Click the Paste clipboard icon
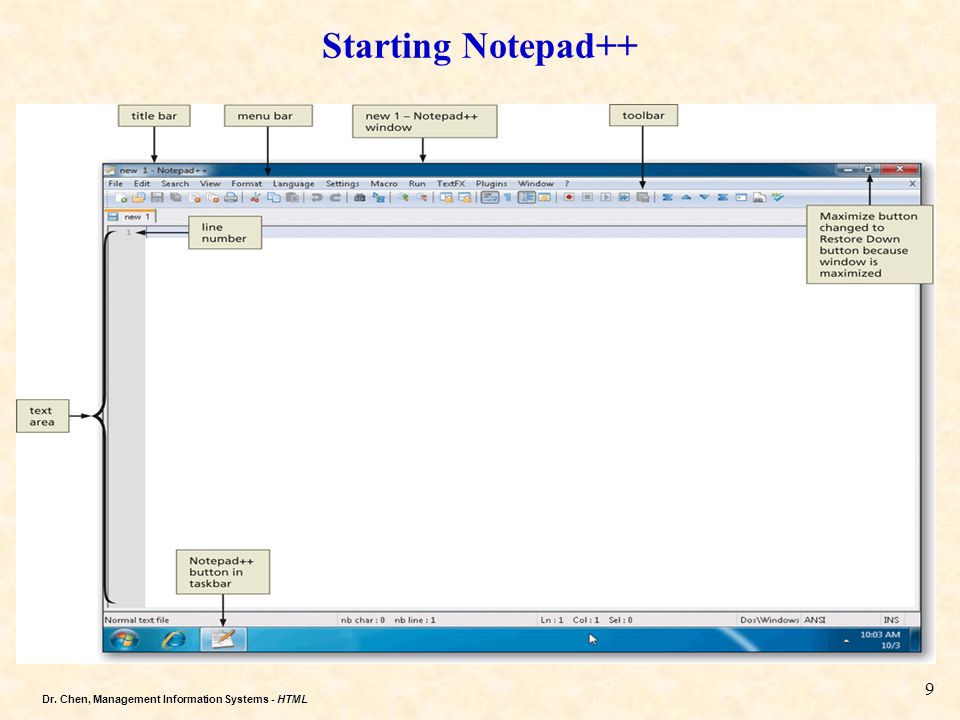The height and width of the screenshot is (720, 960). (292, 198)
